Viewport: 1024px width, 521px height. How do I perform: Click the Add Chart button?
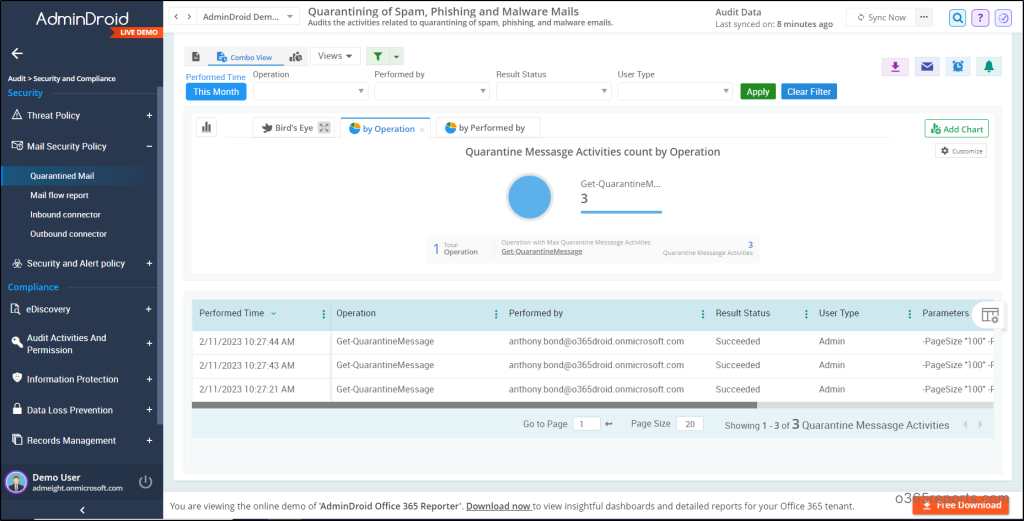(956, 129)
